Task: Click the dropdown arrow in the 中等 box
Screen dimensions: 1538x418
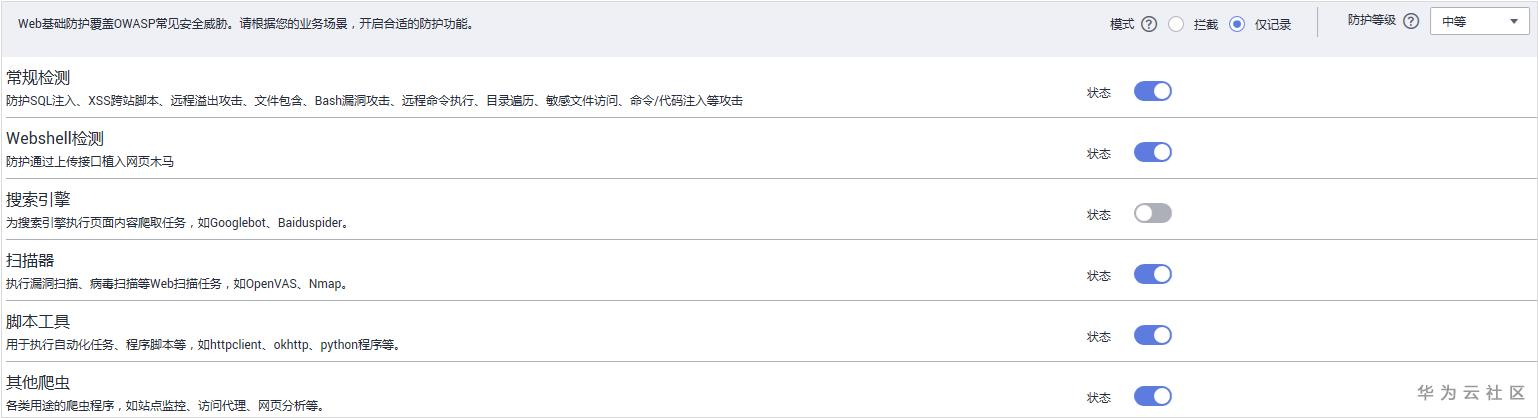Action: click(x=1513, y=22)
